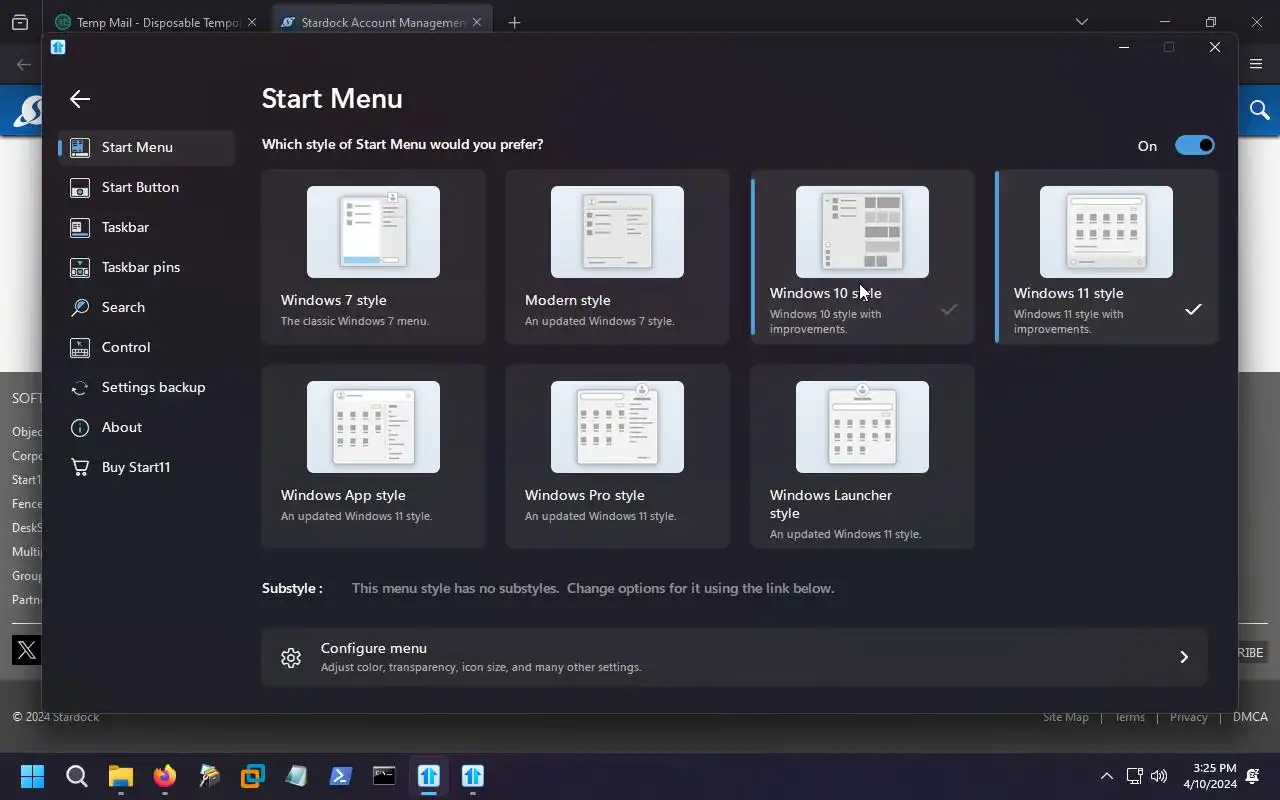Open the Privacy footer link
Screen dimensions: 1280x800
pos(1189,717)
